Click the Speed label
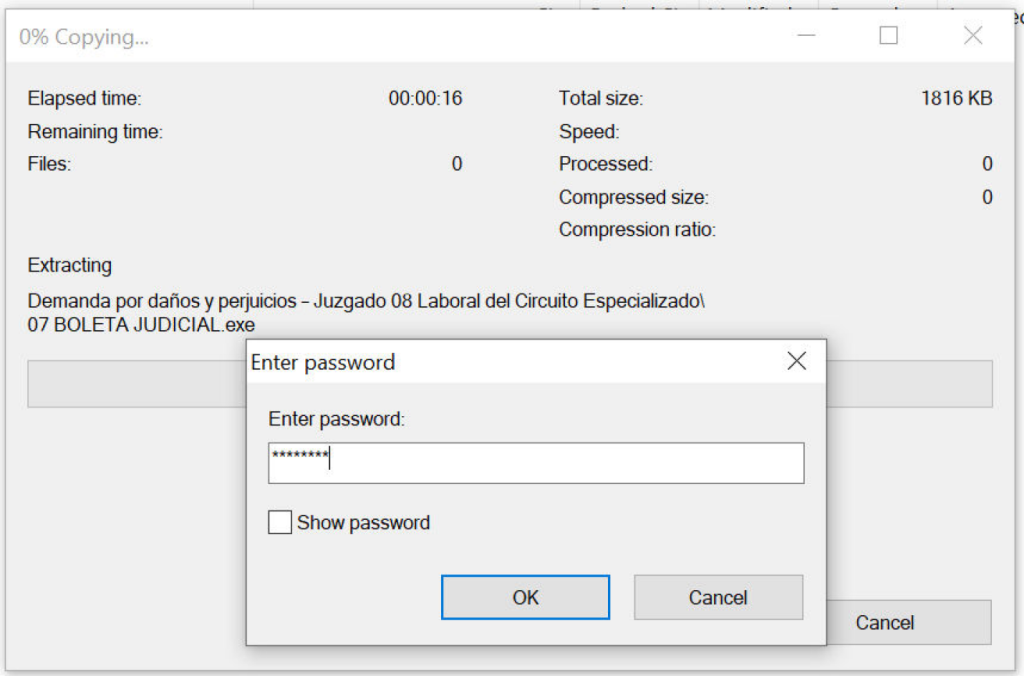Screen dimensions: 1024x676 (x=589, y=131)
